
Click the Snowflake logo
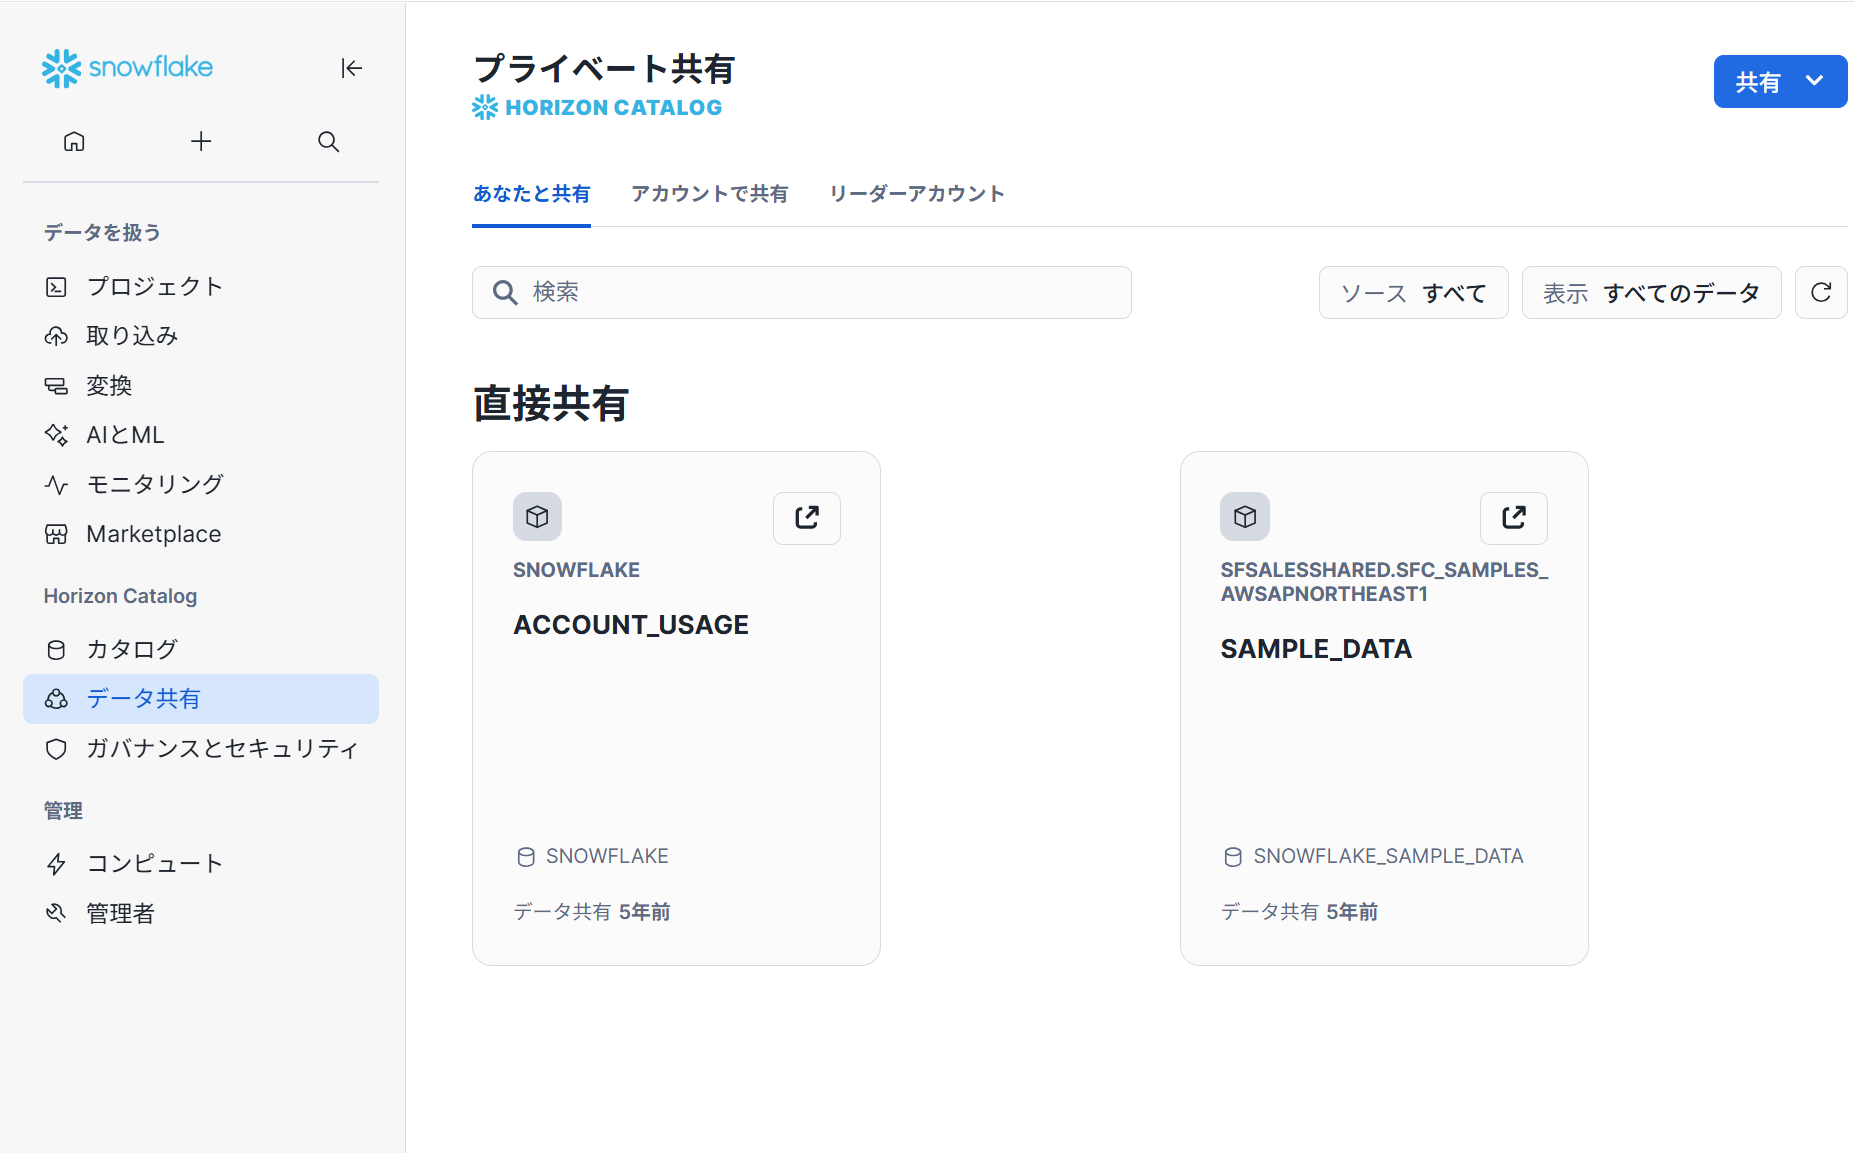(127, 68)
